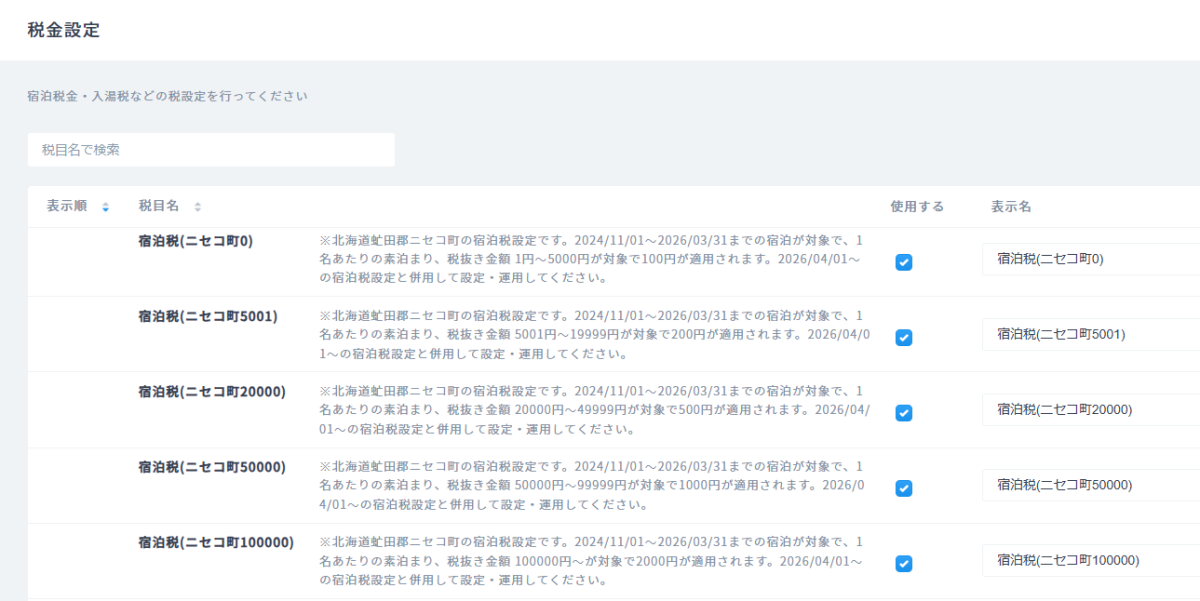Screen dimensions: 1200x601
Task: Select the 表示名 input for 宿泊税(ニセコ町50000)
Action: point(1090,485)
